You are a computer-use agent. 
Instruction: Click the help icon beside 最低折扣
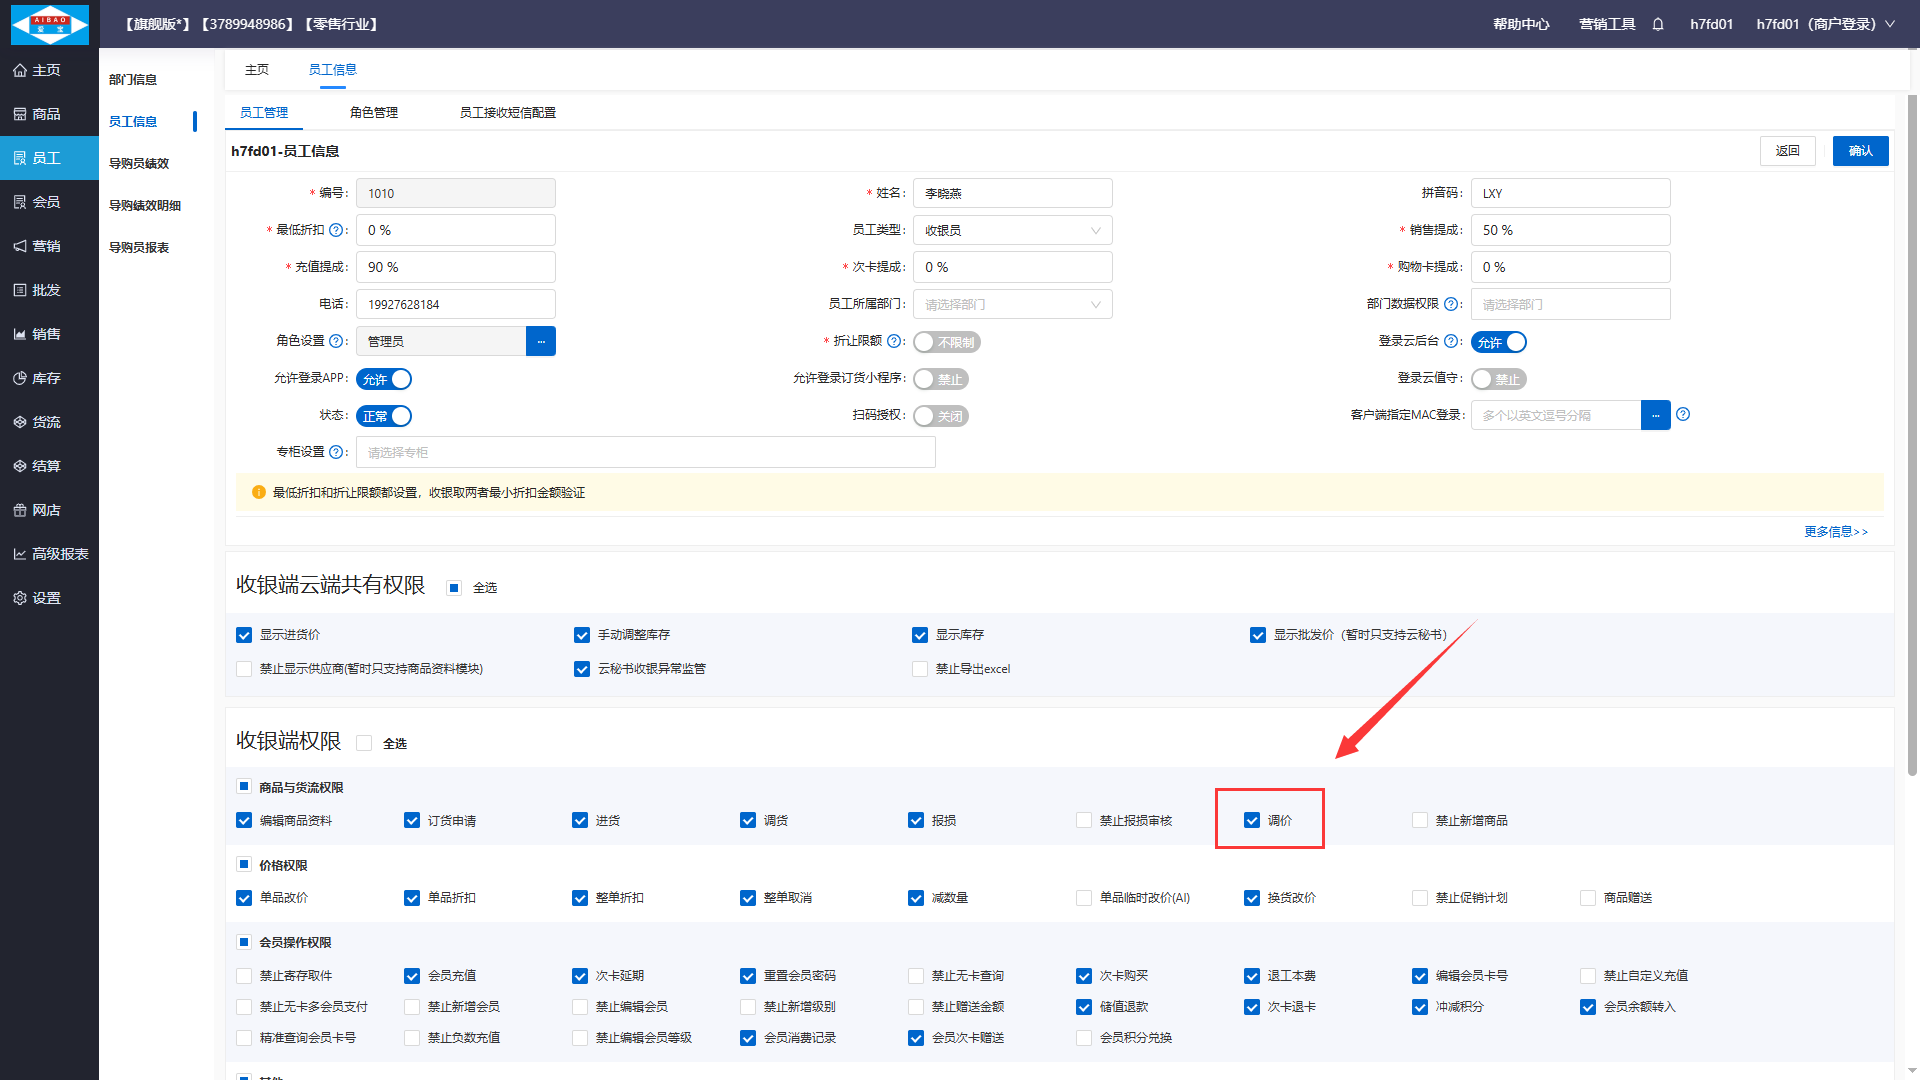coord(336,230)
